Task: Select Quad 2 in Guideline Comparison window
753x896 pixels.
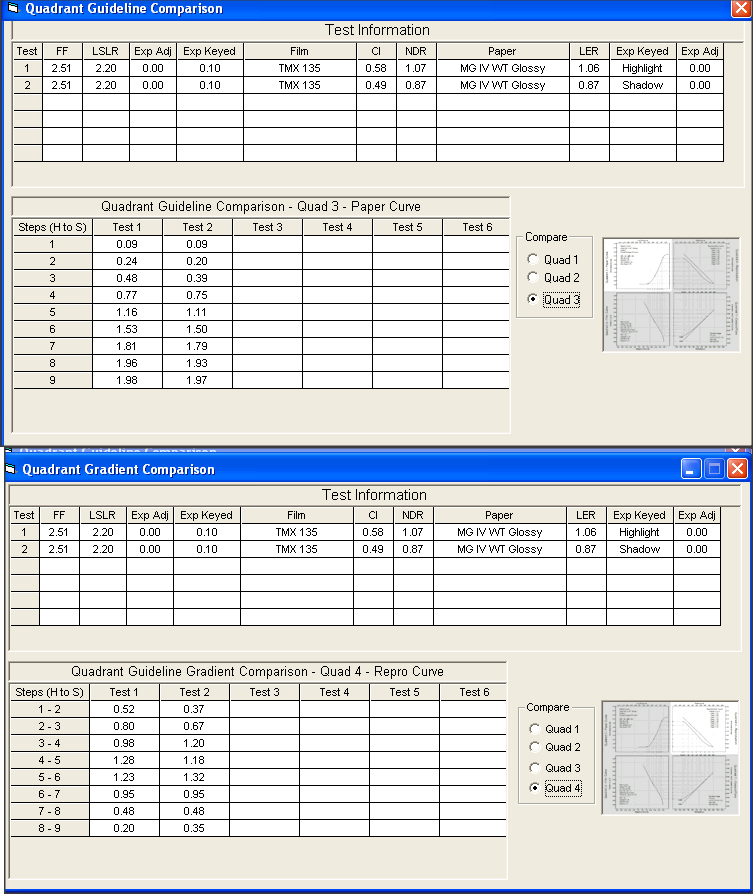Action: pos(534,278)
